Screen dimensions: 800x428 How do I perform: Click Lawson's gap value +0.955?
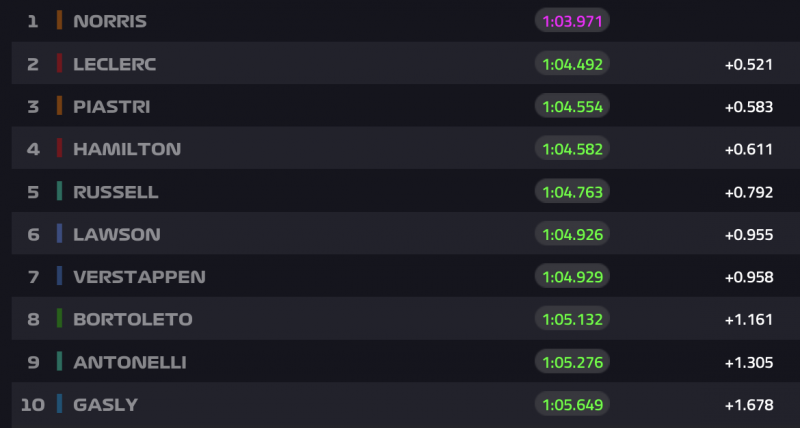click(x=748, y=234)
